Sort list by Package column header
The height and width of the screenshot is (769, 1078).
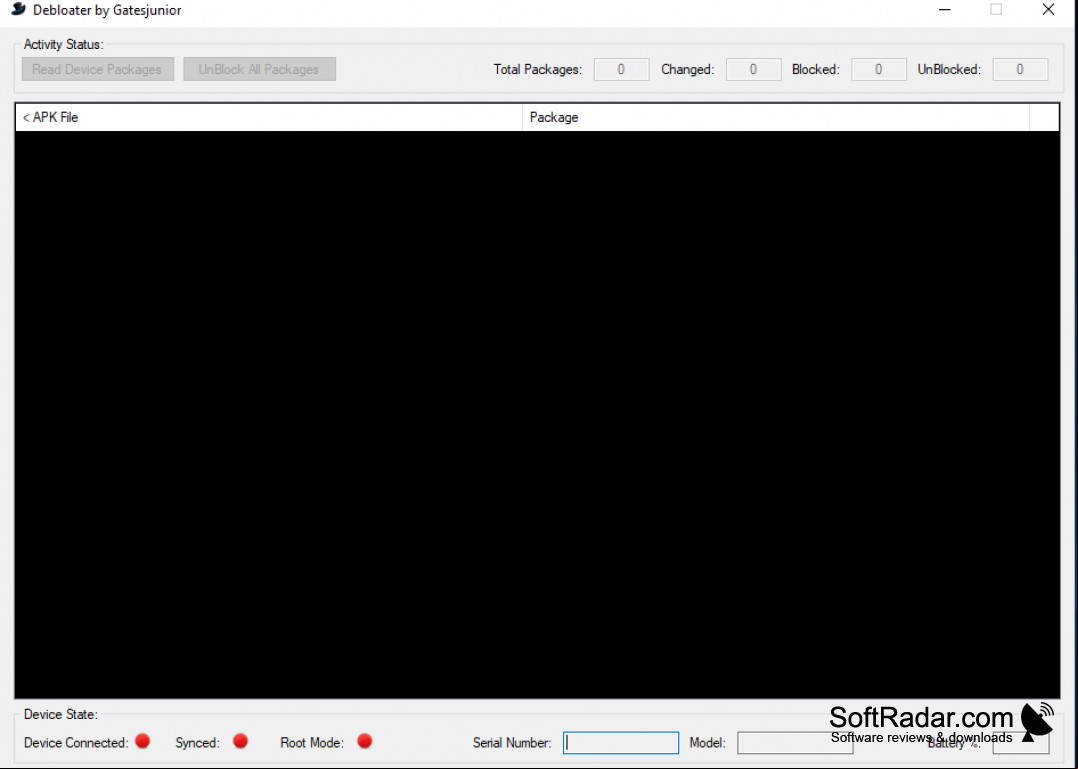point(776,118)
